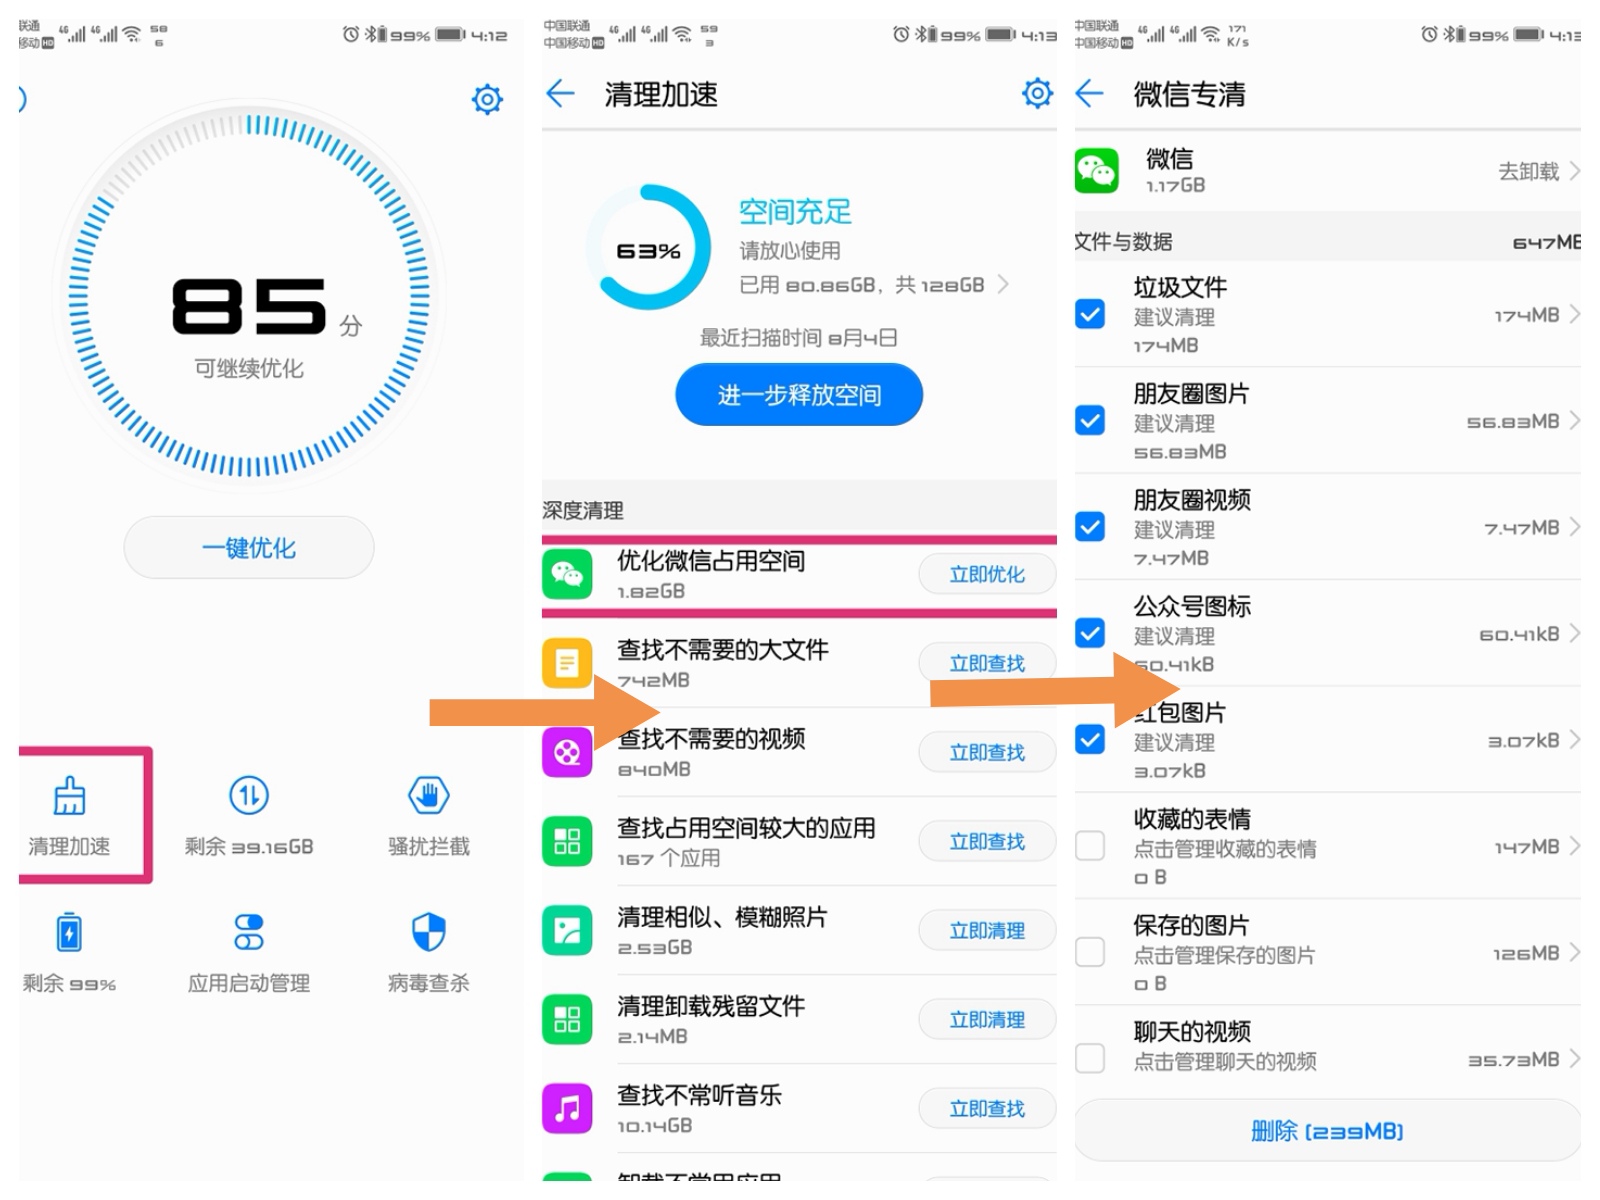The width and height of the screenshot is (1600, 1200).
Task: Expand 朋友圈视频 7.47MB chevron
Action: 1574,527
